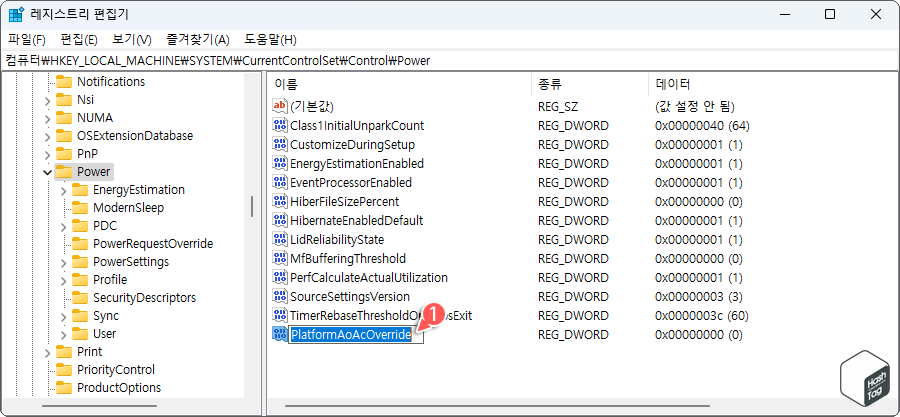Viewport: 900px width, 417px height.
Task: Click the Nsi folder icon
Action: (x=64, y=100)
